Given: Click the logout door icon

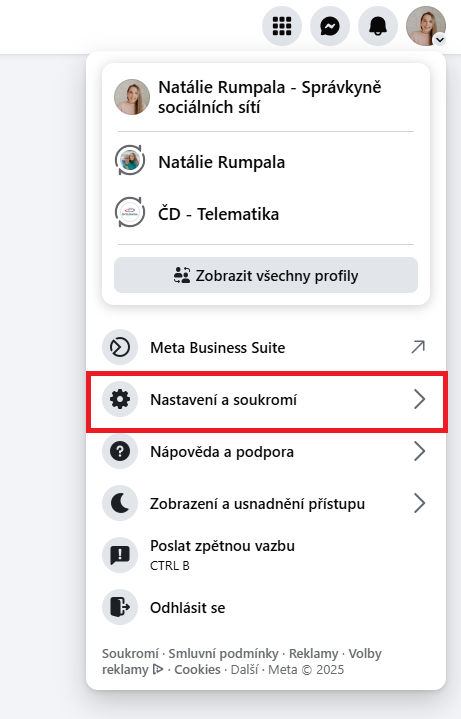Looking at the screenshot, I should point(120,607).
